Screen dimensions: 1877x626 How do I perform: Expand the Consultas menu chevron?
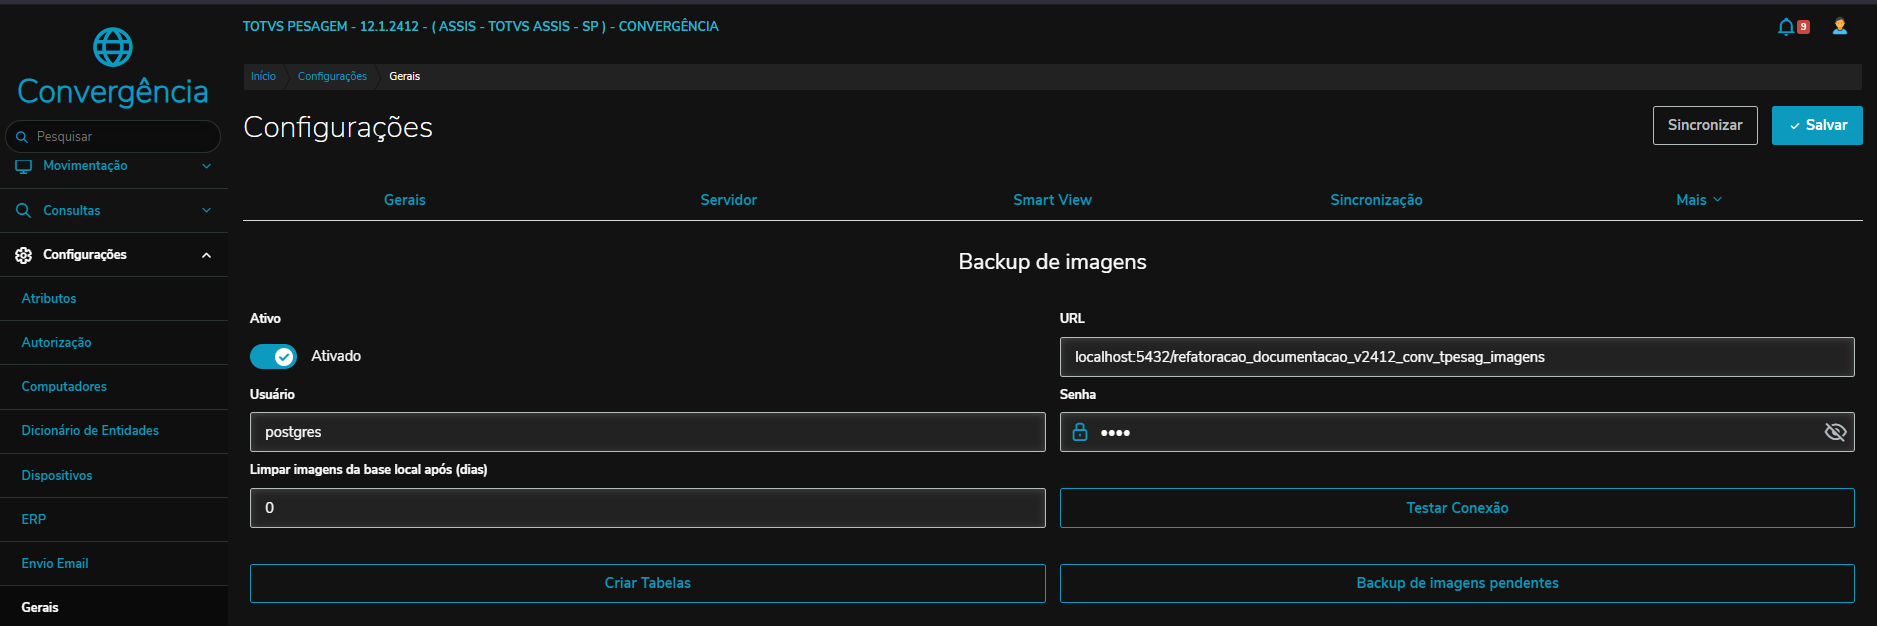(206, 211)
